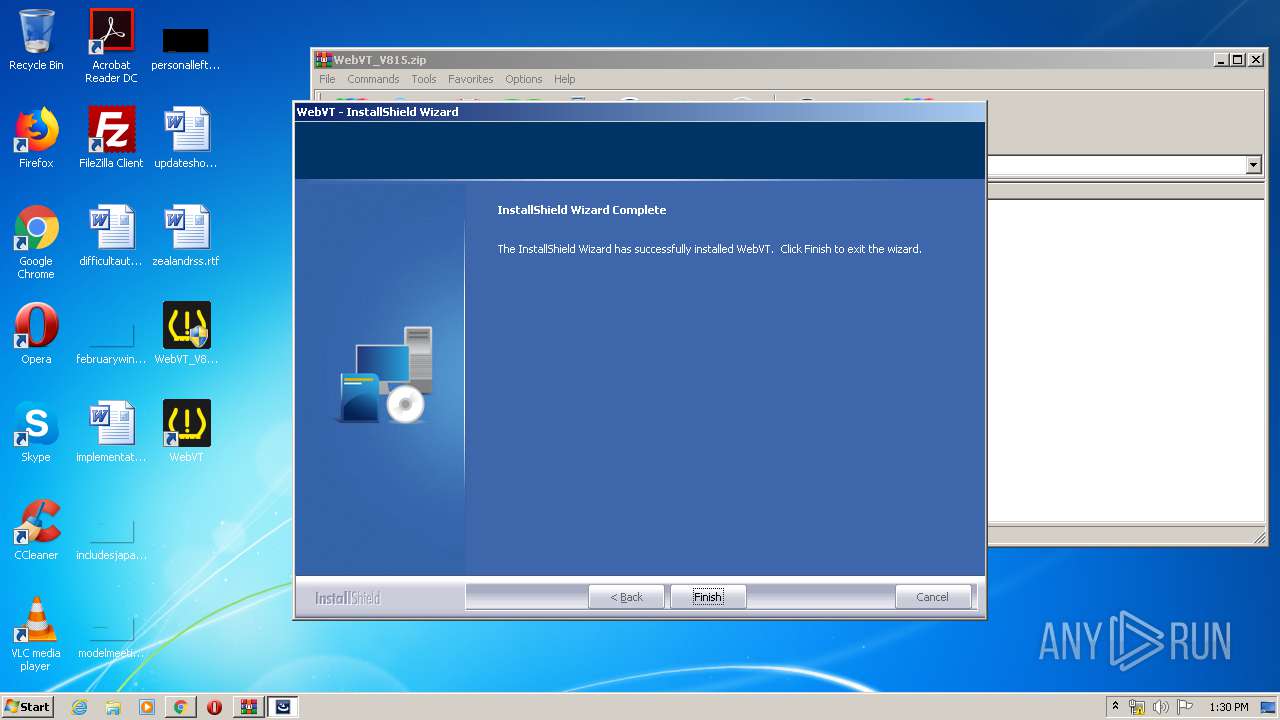Select the februarywin desktop file icon

tap(111, 340)
